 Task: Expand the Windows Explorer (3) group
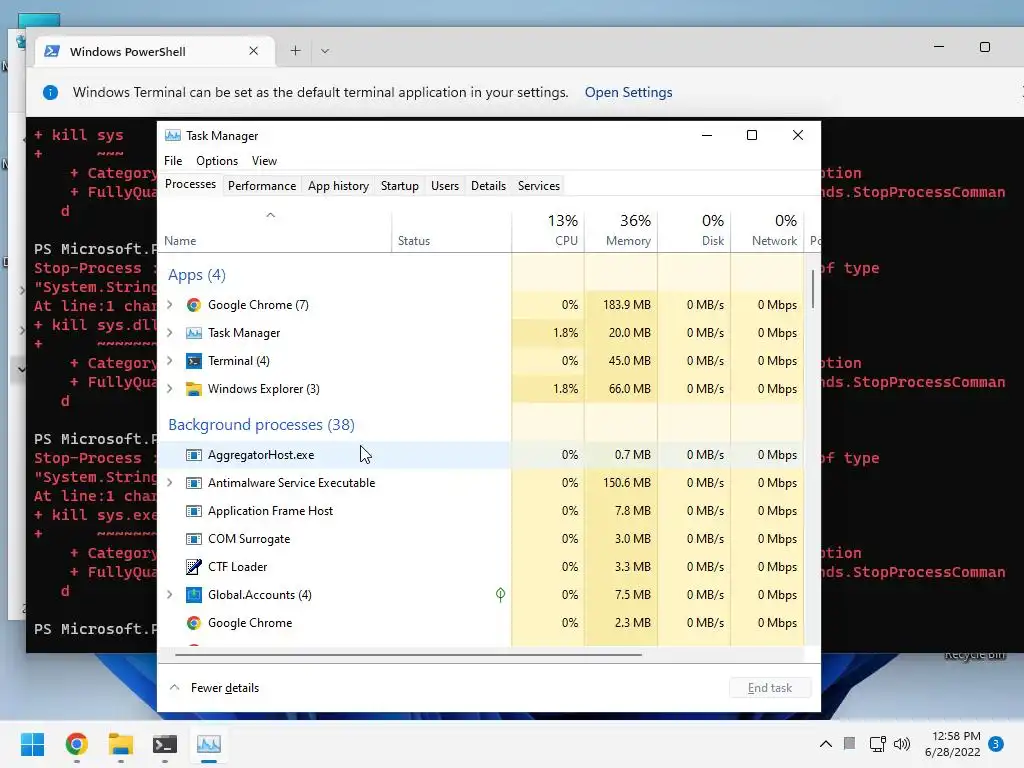click(x=170, y=389)
